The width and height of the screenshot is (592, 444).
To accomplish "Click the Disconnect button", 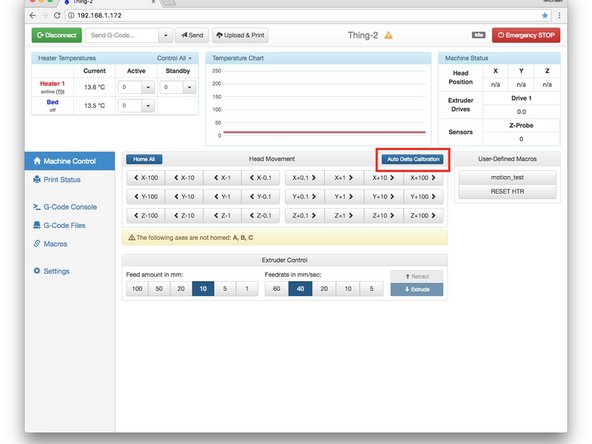I will [x=57, y=35].
